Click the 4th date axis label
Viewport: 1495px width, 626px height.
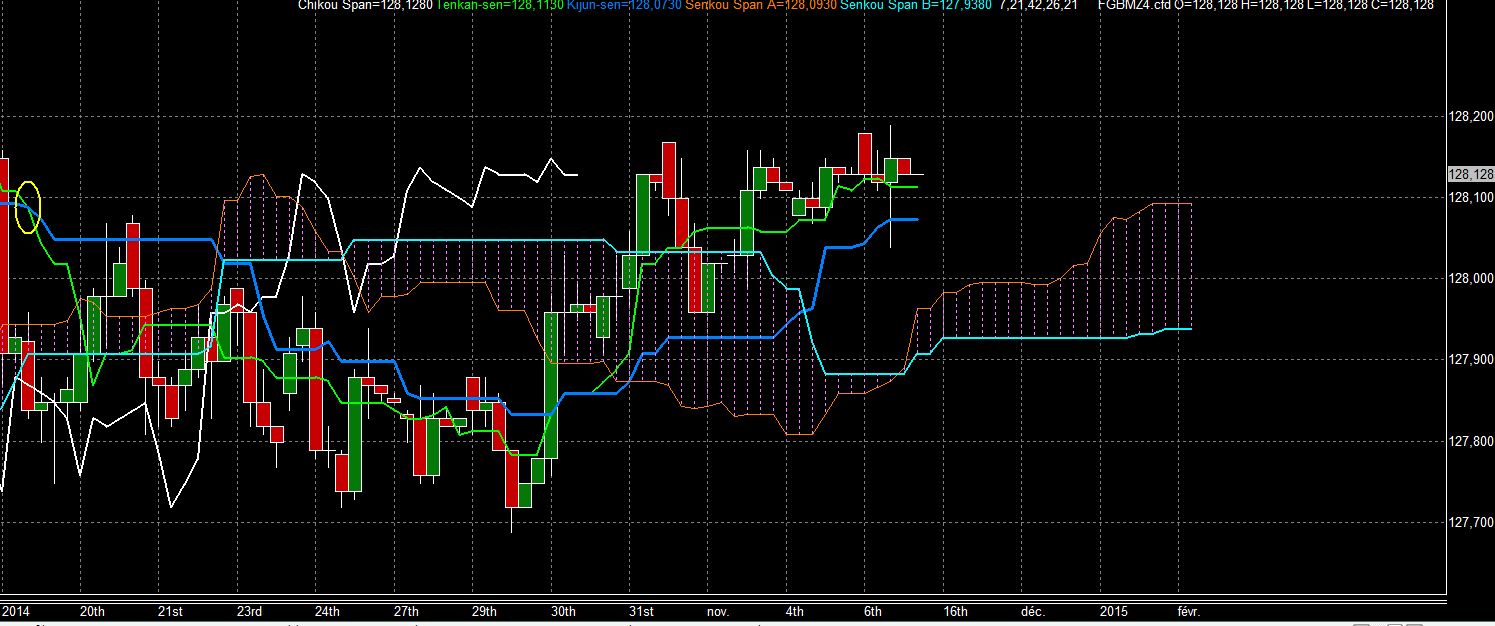coord(794,610)
